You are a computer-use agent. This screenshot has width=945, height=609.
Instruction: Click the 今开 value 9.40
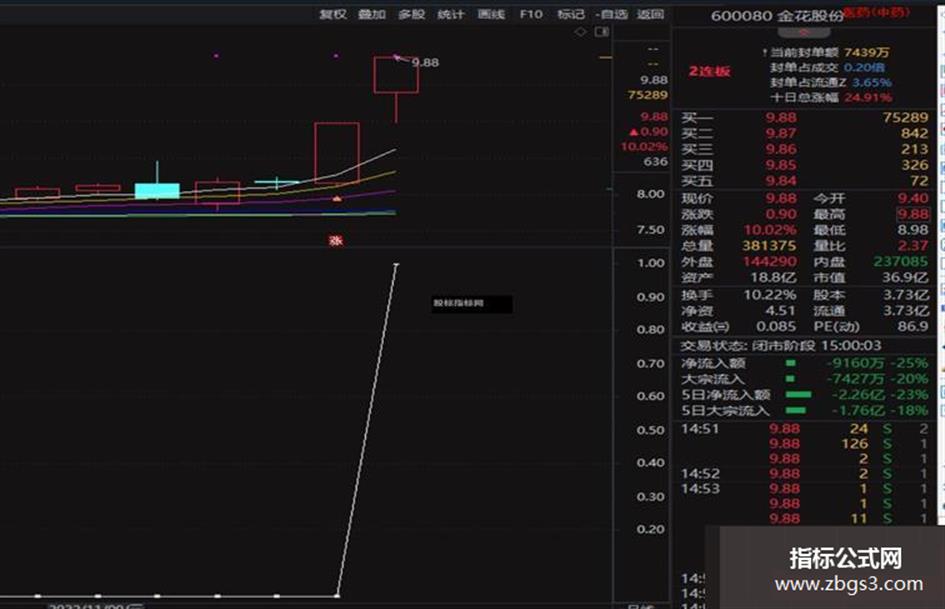click(913, 198)
